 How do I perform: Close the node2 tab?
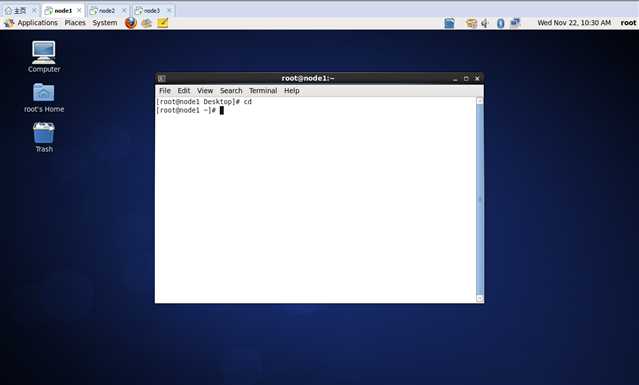pos(124,10)
